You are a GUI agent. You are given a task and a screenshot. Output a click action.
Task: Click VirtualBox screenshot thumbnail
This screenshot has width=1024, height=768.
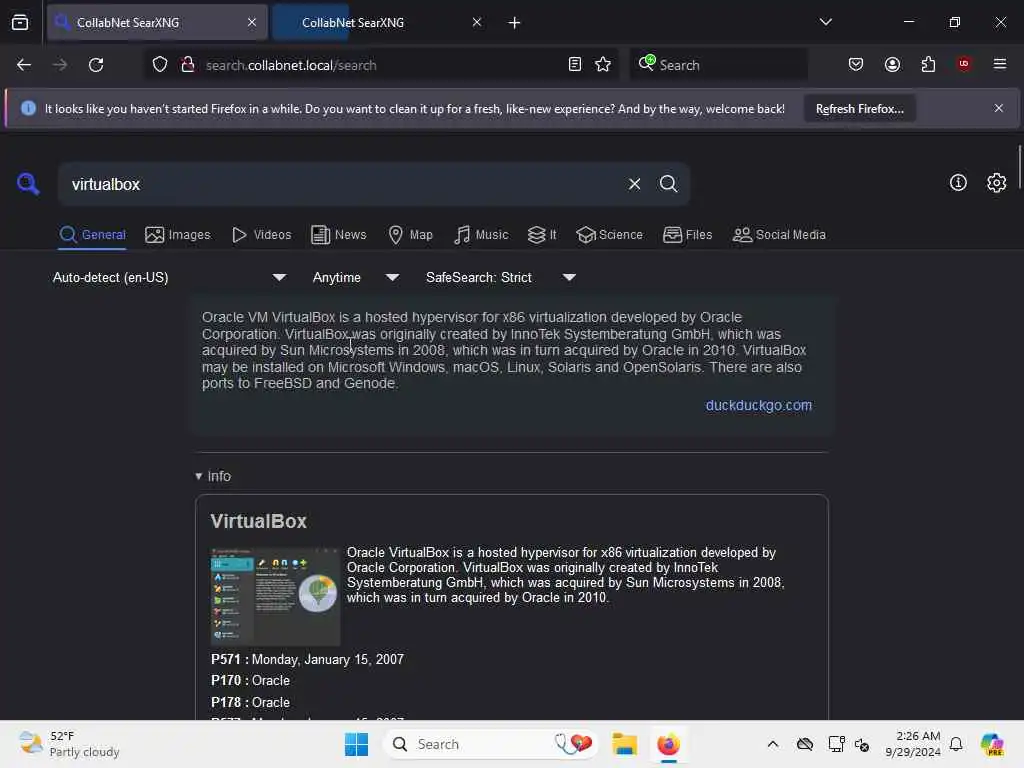coord(275,596)
